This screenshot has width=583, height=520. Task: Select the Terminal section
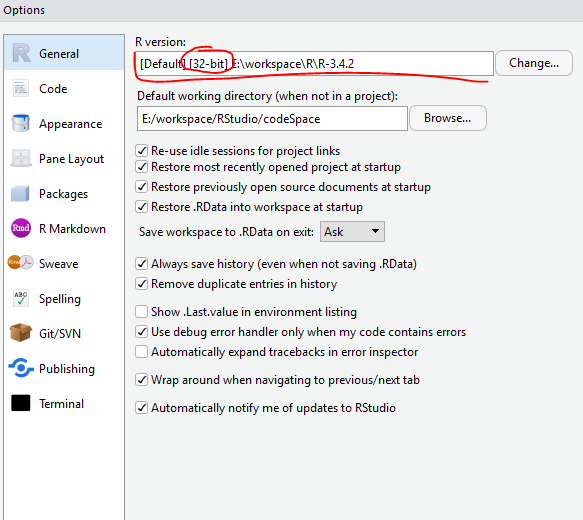click(x=64, y=403)
